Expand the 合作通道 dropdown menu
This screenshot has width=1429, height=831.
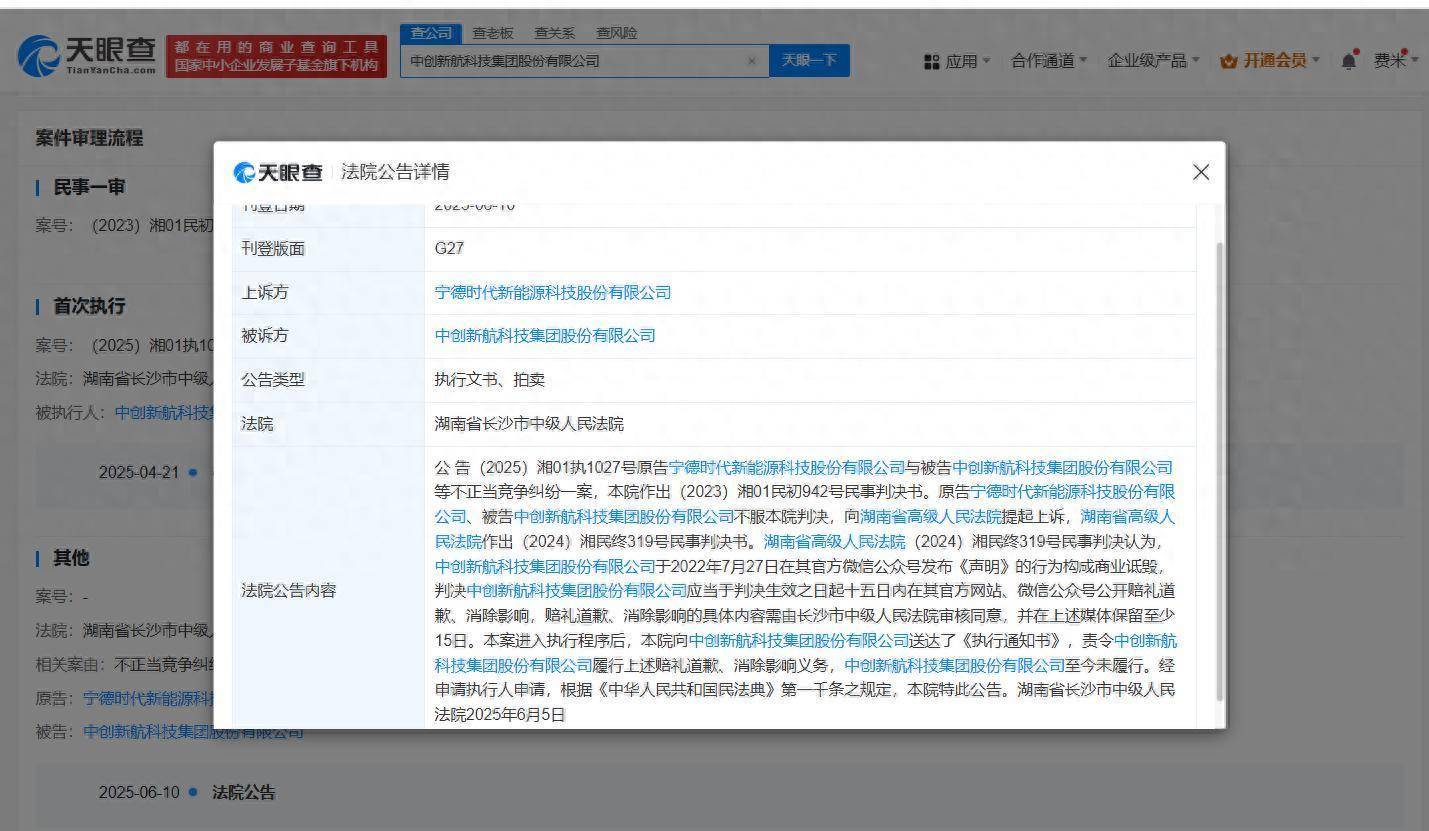[1050, 61]
